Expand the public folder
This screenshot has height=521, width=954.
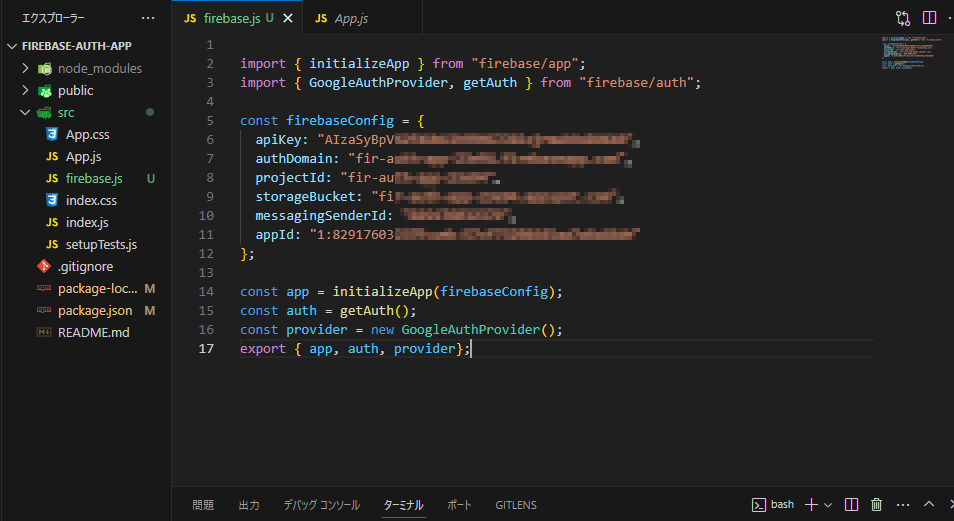point(25,90)
